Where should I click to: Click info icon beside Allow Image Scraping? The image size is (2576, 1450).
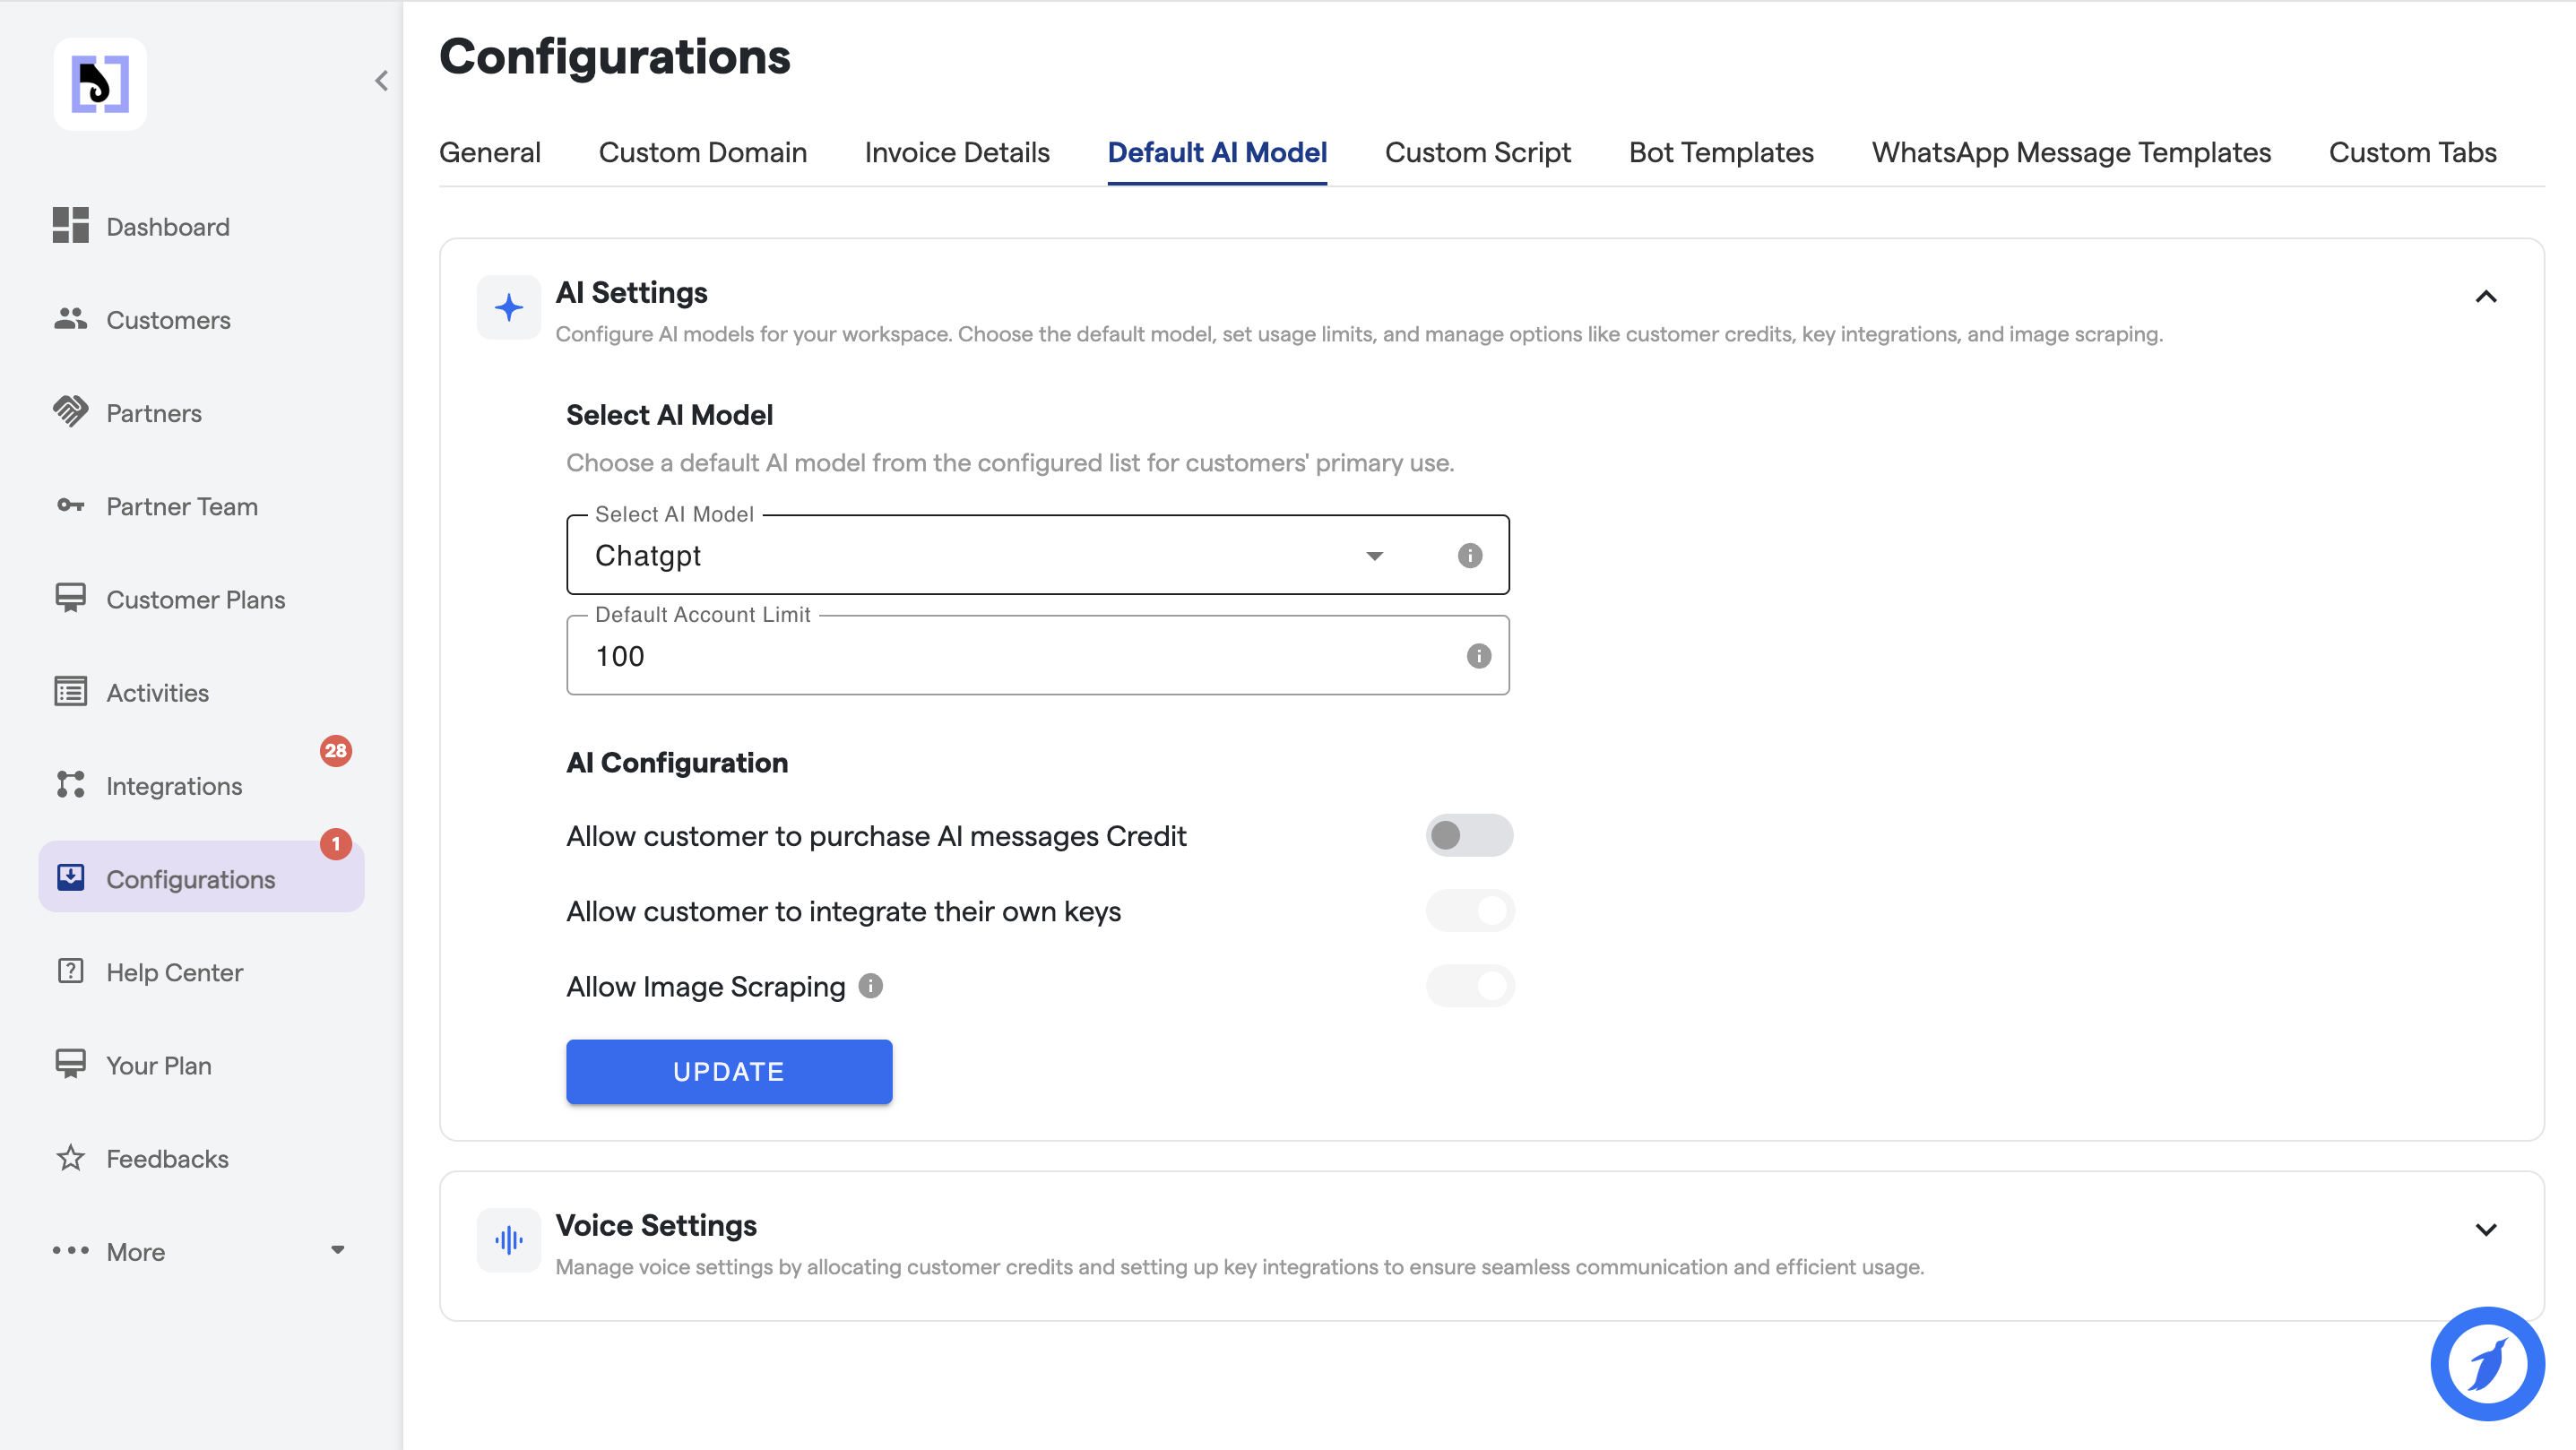[x=871, y=986]
